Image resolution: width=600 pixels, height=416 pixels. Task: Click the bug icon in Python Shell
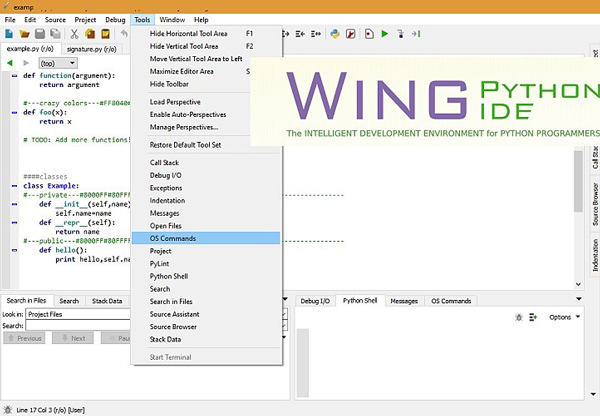[519, 317]
